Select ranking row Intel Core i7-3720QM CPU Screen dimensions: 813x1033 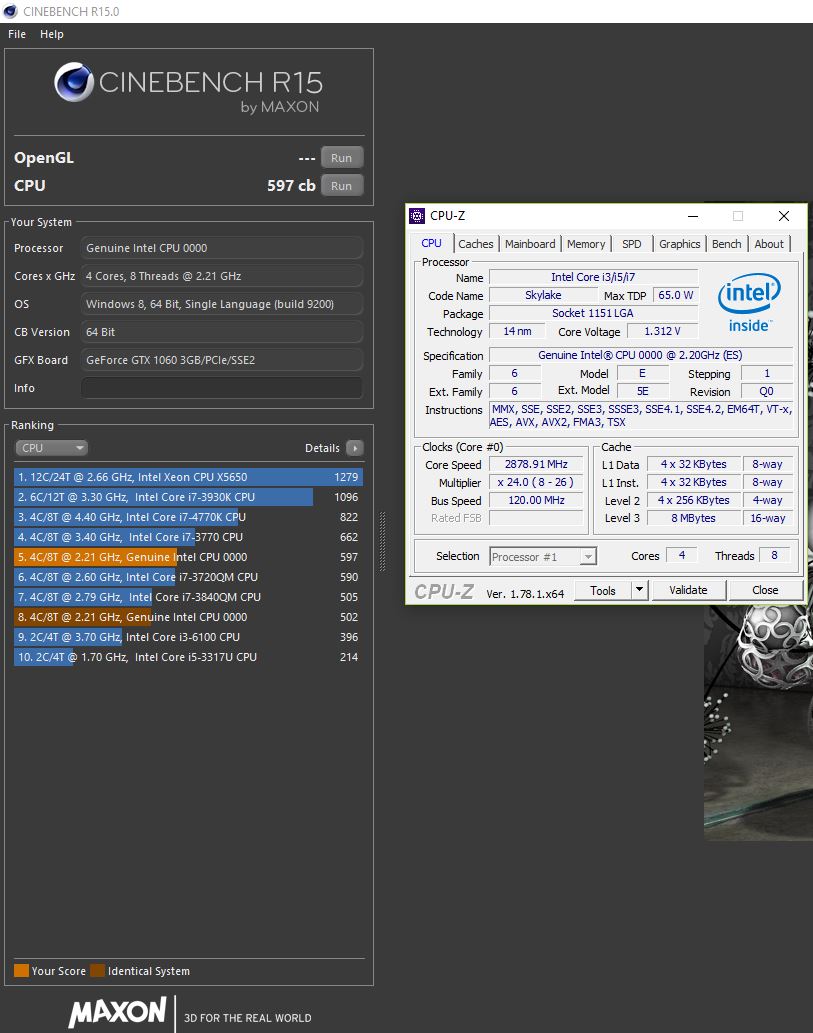(x=188, y=577)
